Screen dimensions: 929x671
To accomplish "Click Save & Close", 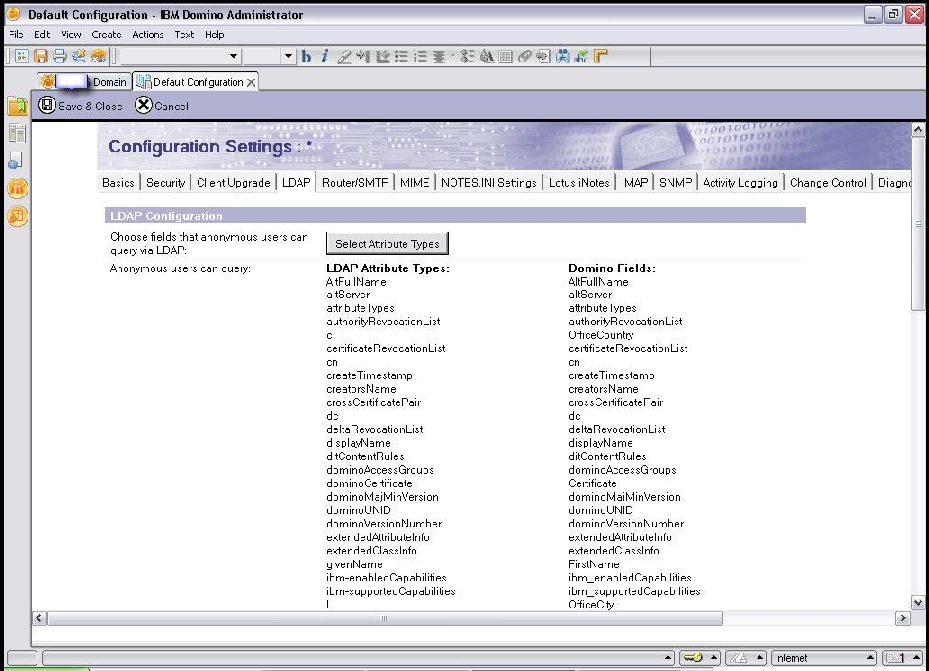I will click(x=80, y=105).
